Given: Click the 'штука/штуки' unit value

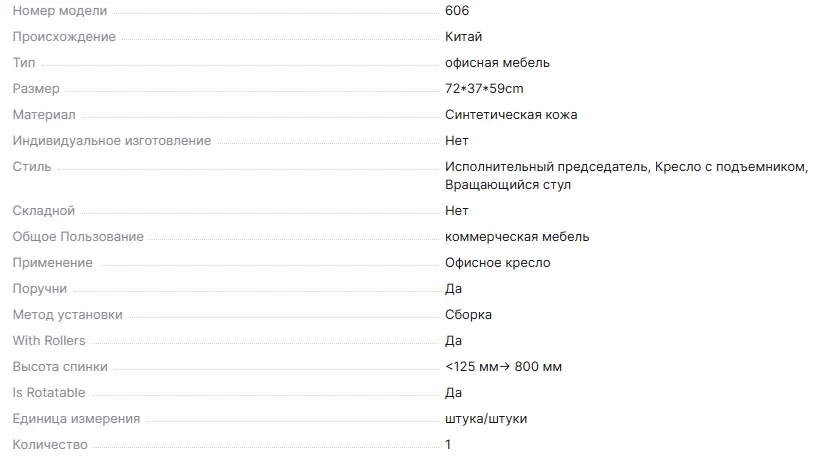Looking at the screenshot, I should [x=486, y=419].
